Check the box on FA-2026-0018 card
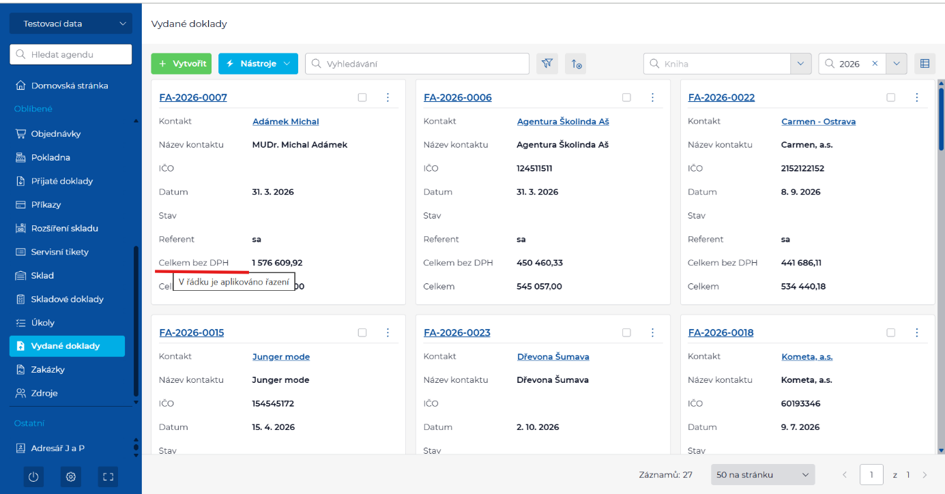Image resolution: width=945 pixels, height=494 pixels. click(891, 333)
